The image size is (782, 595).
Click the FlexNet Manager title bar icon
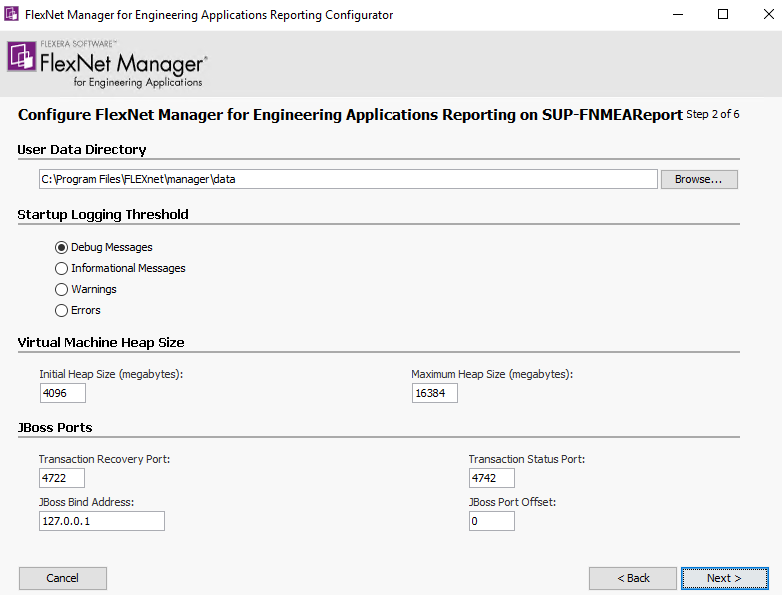click(11, 14)
